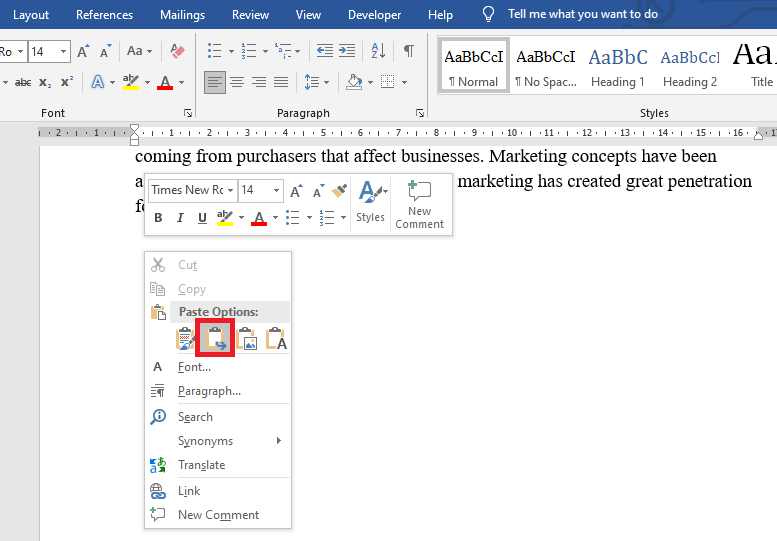The image size is (777, 541).
Task: Click Grow Font icon in ribbon
Action: (x=83, y=51)
